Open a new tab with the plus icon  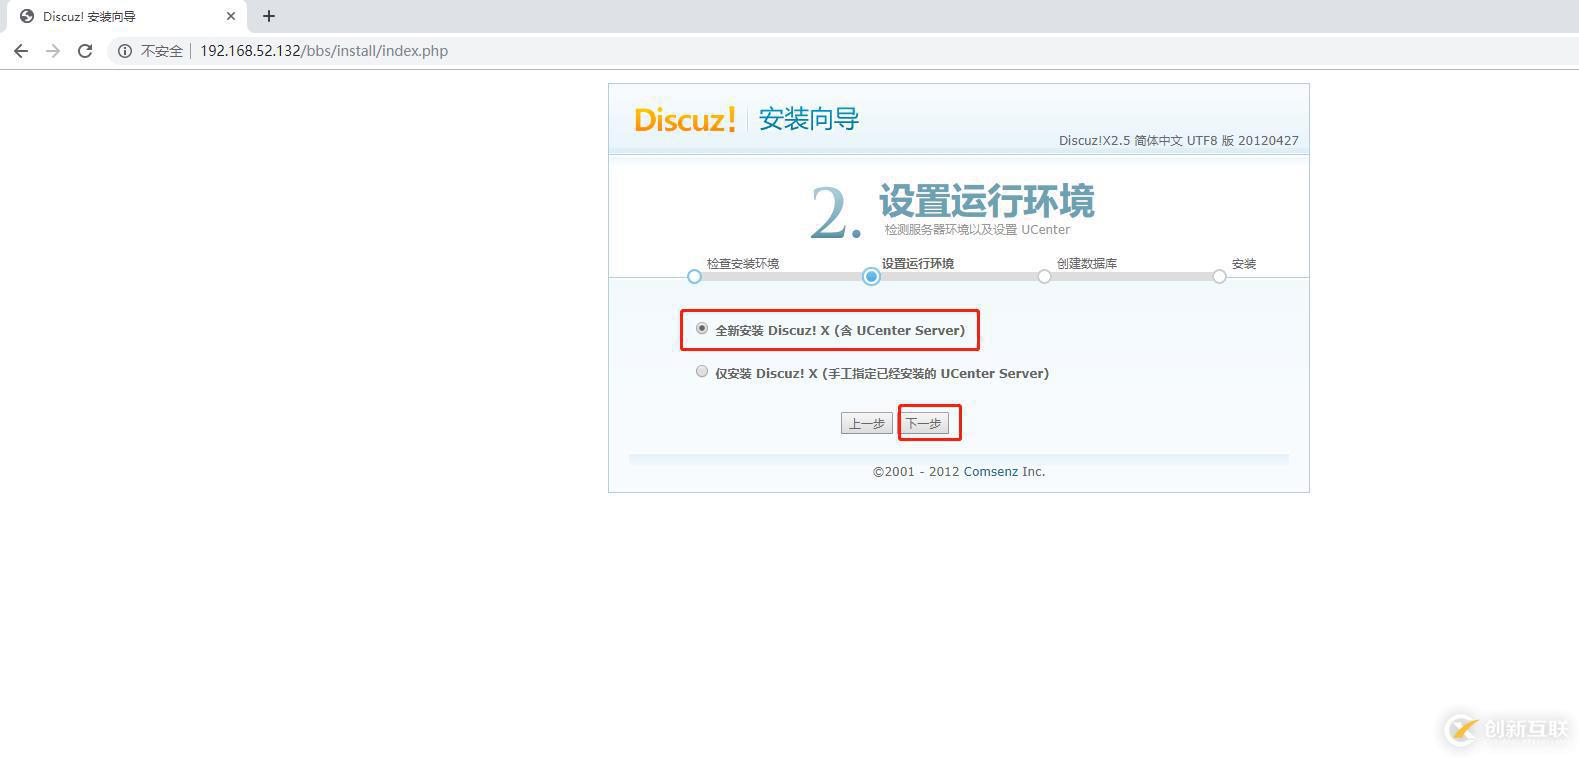[x=268, y=16]
